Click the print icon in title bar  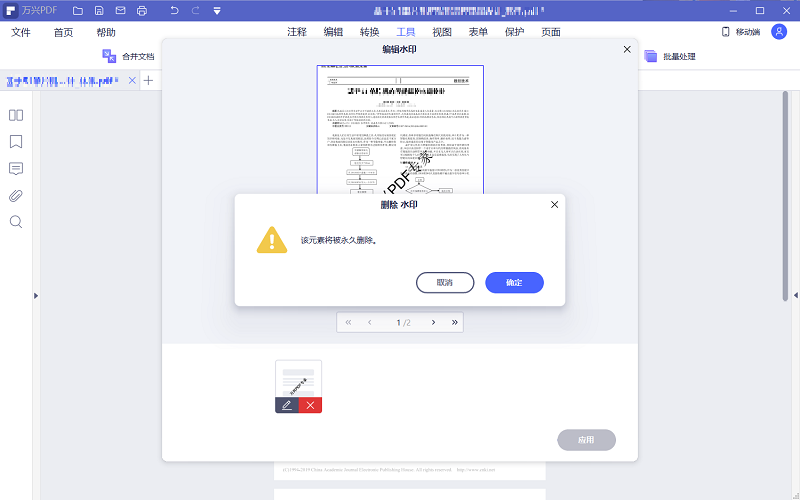coord(141,11)
